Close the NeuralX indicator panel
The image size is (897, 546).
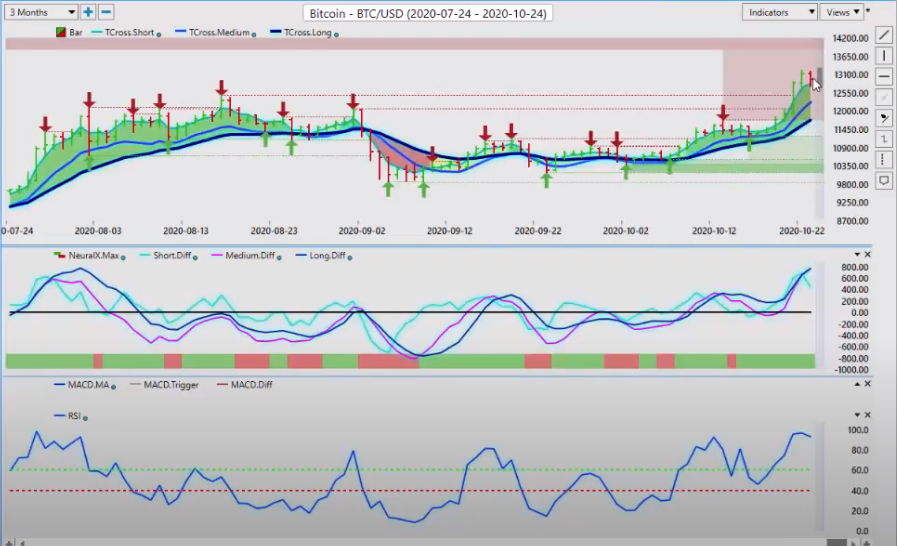[867, 255]
